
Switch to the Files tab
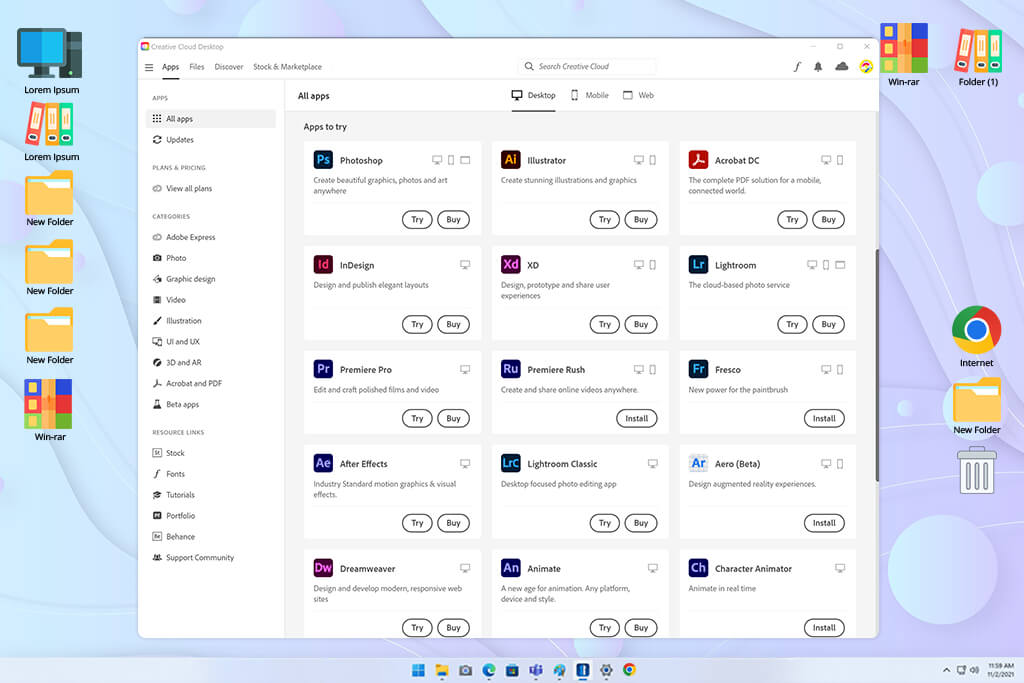[x=197, y=67]
